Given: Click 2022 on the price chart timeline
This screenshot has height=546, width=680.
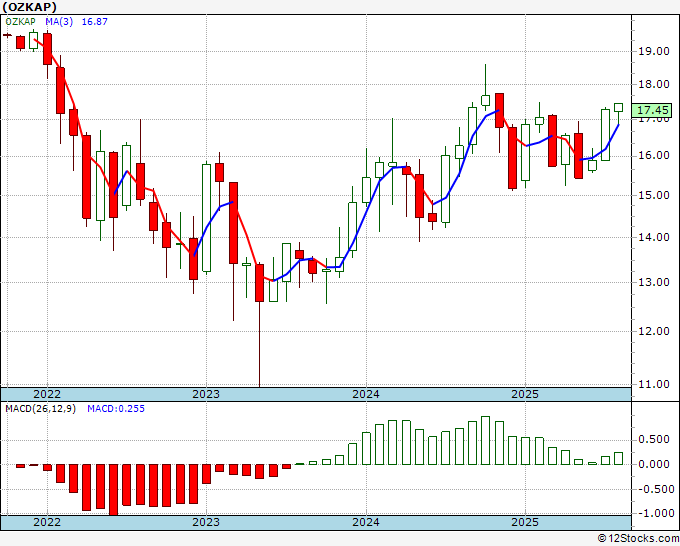Looking at the screenshot, I should click(x=47, y=394).
